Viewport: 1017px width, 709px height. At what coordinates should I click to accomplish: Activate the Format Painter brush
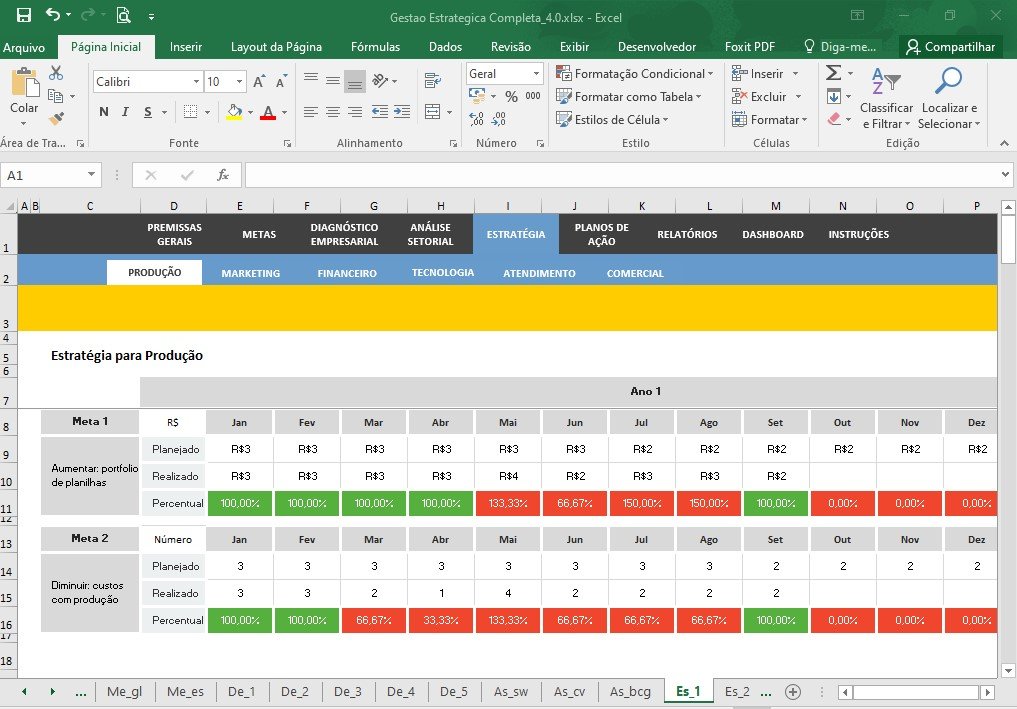pos(56,119)
